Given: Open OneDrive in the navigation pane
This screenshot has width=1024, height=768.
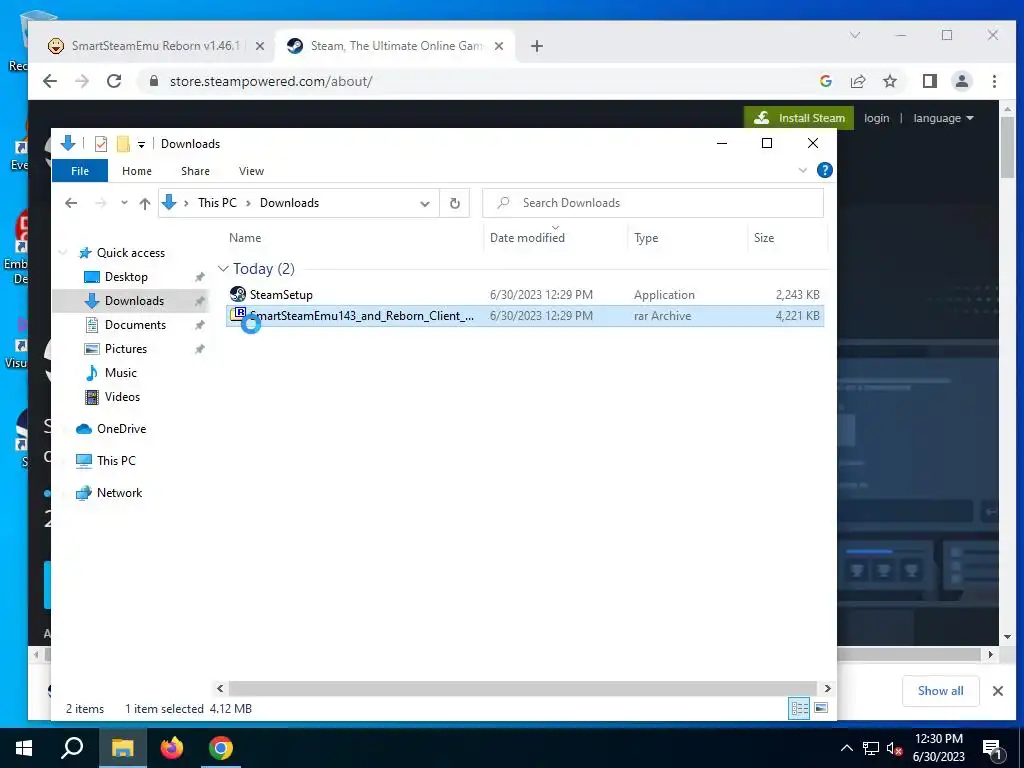Looking at the screenshot, I should 121,429.
